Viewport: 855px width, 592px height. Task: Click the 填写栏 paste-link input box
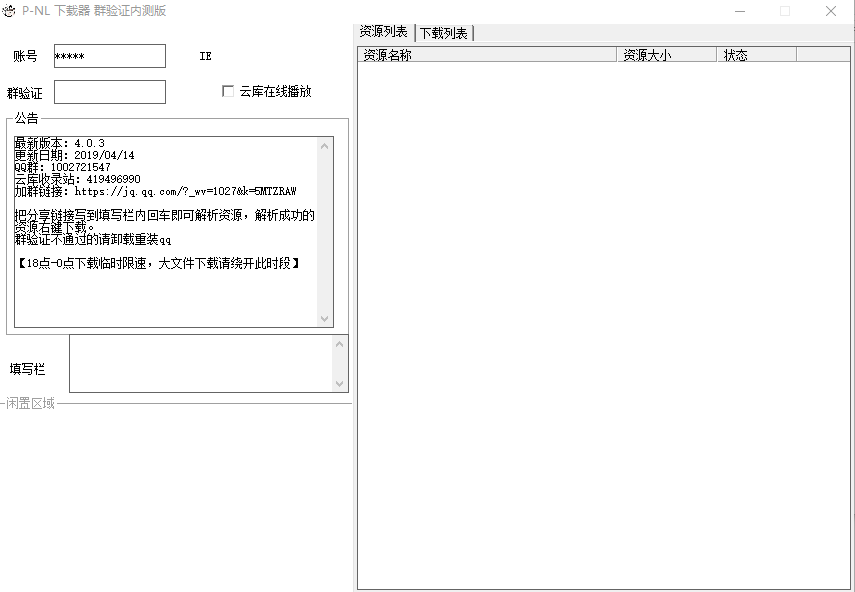coord(200,364)
